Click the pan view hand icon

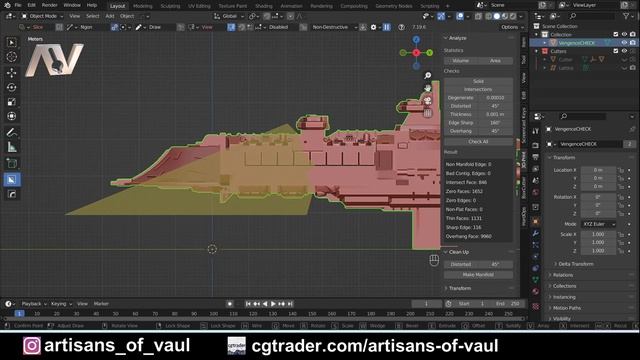427,88
